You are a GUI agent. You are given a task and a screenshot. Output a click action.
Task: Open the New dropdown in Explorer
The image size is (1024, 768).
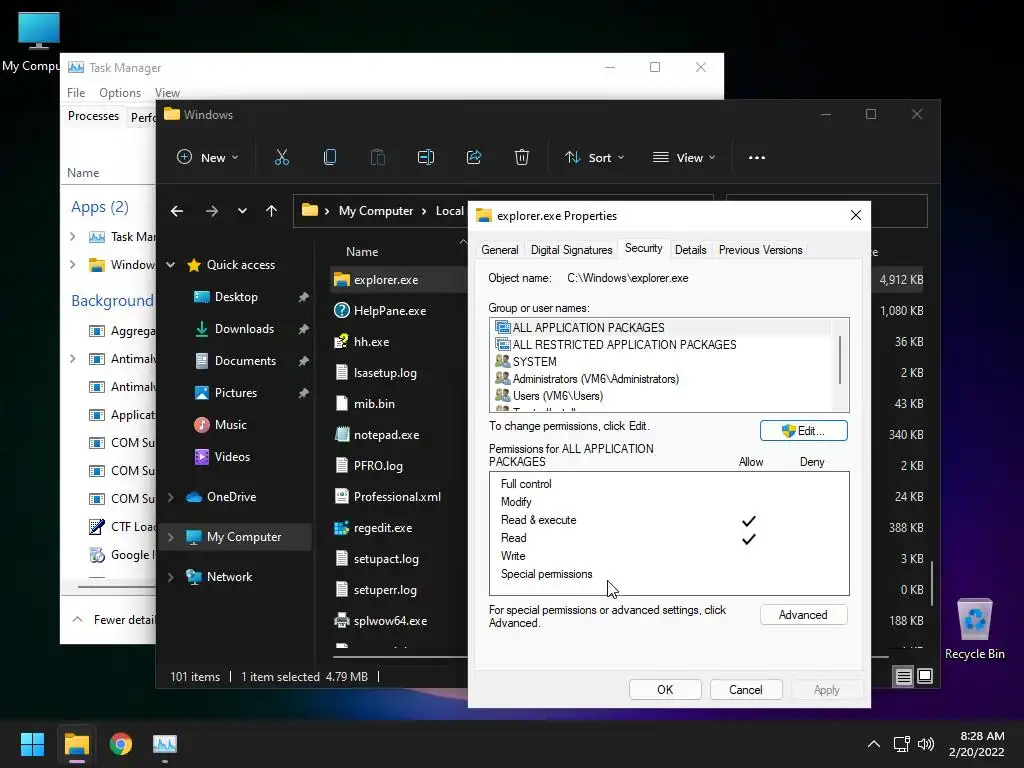click(208, 157)
